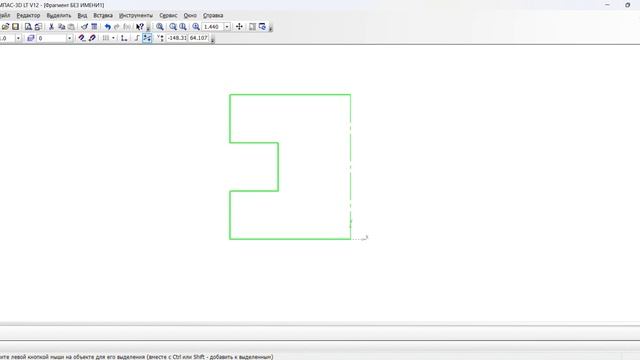Click the zoom out magnifier icon
Viewport: 640px width, 360px height.
coord(183,27)
